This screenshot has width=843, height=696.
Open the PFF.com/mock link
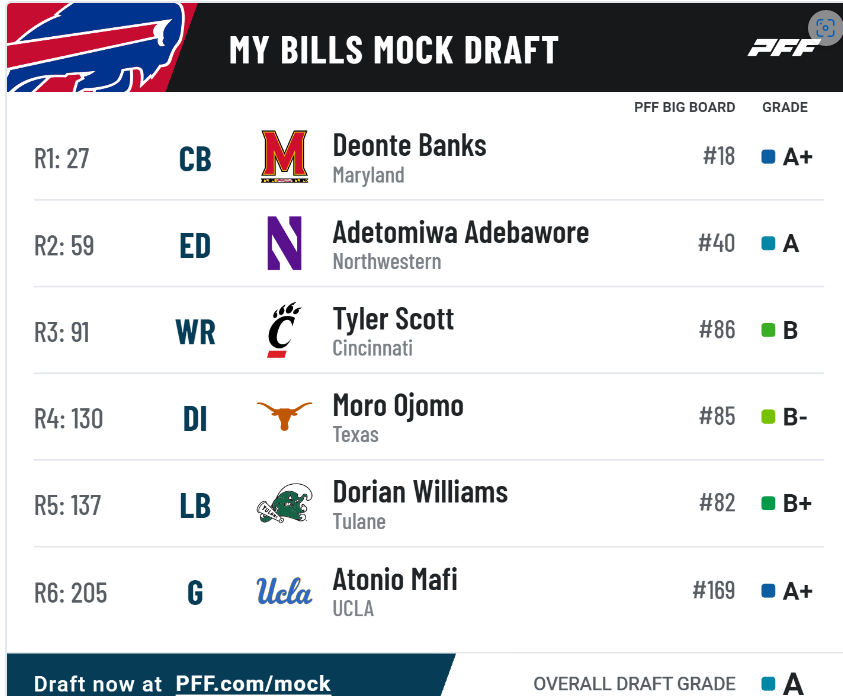[253, 684]
